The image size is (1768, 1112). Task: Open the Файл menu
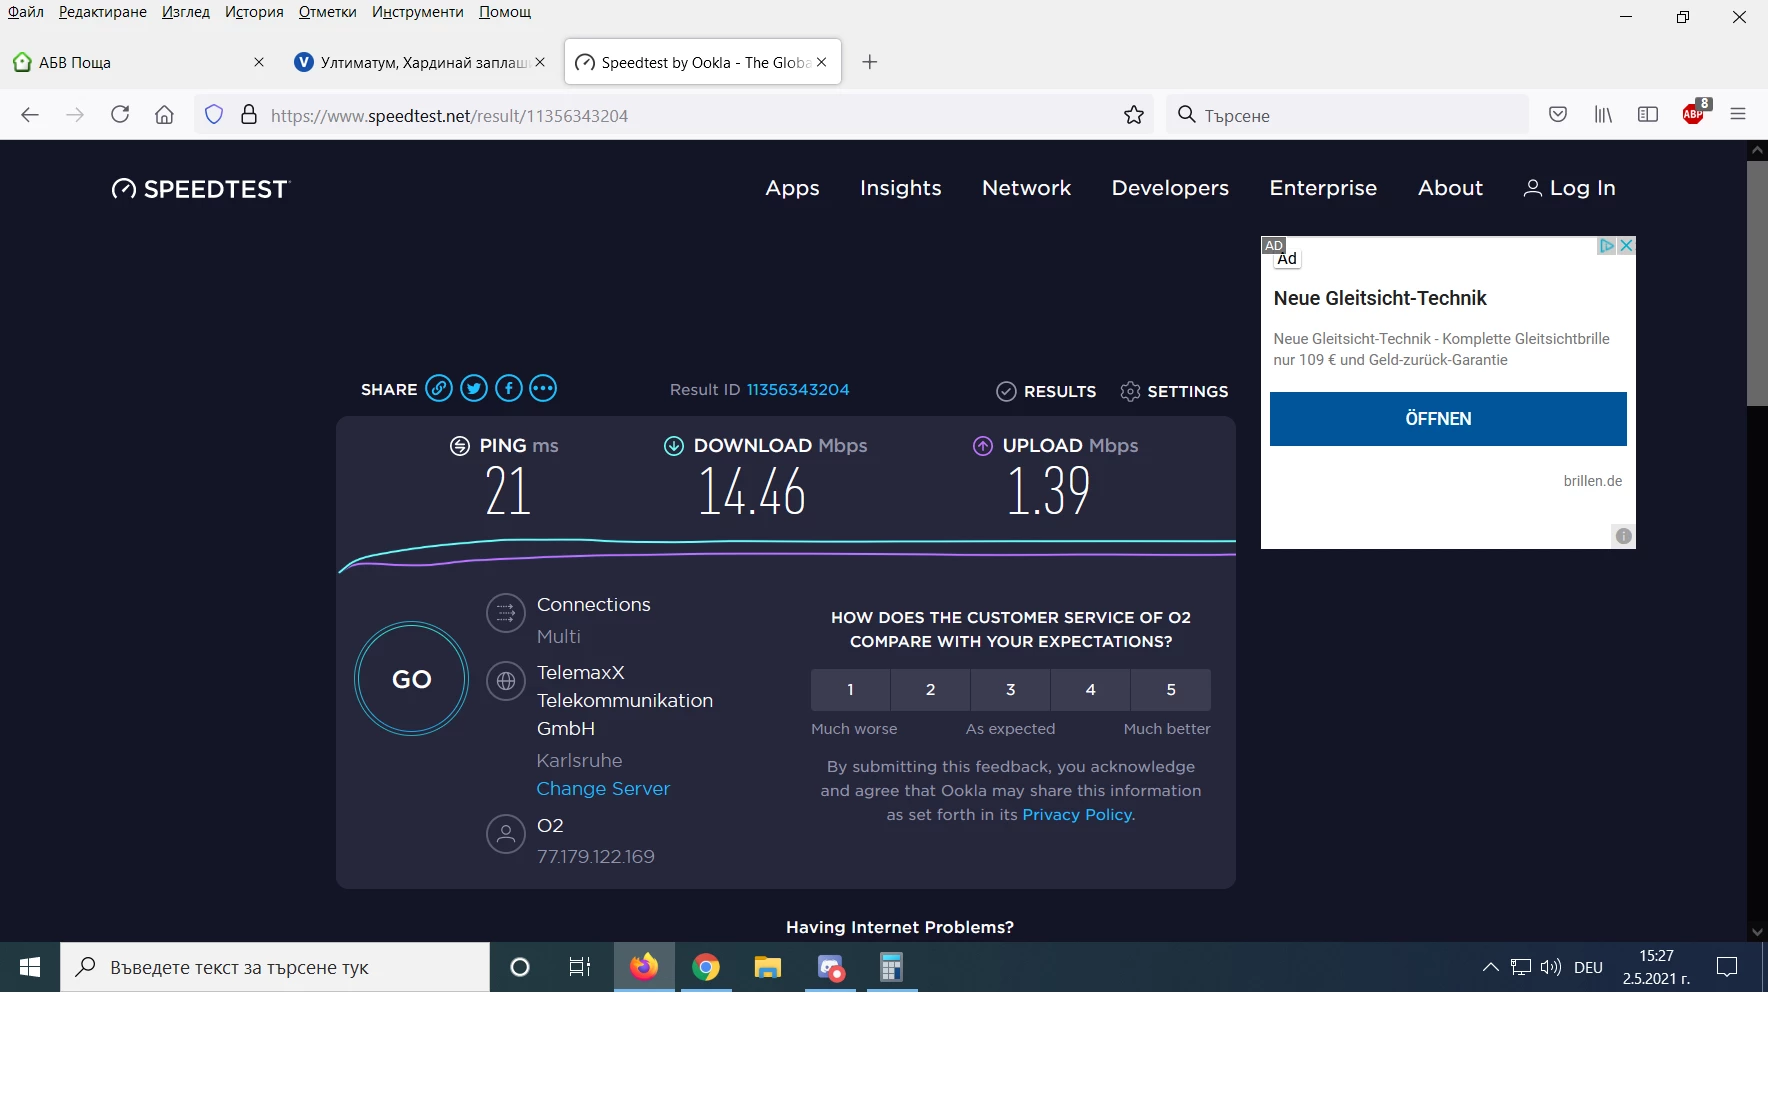26,12
